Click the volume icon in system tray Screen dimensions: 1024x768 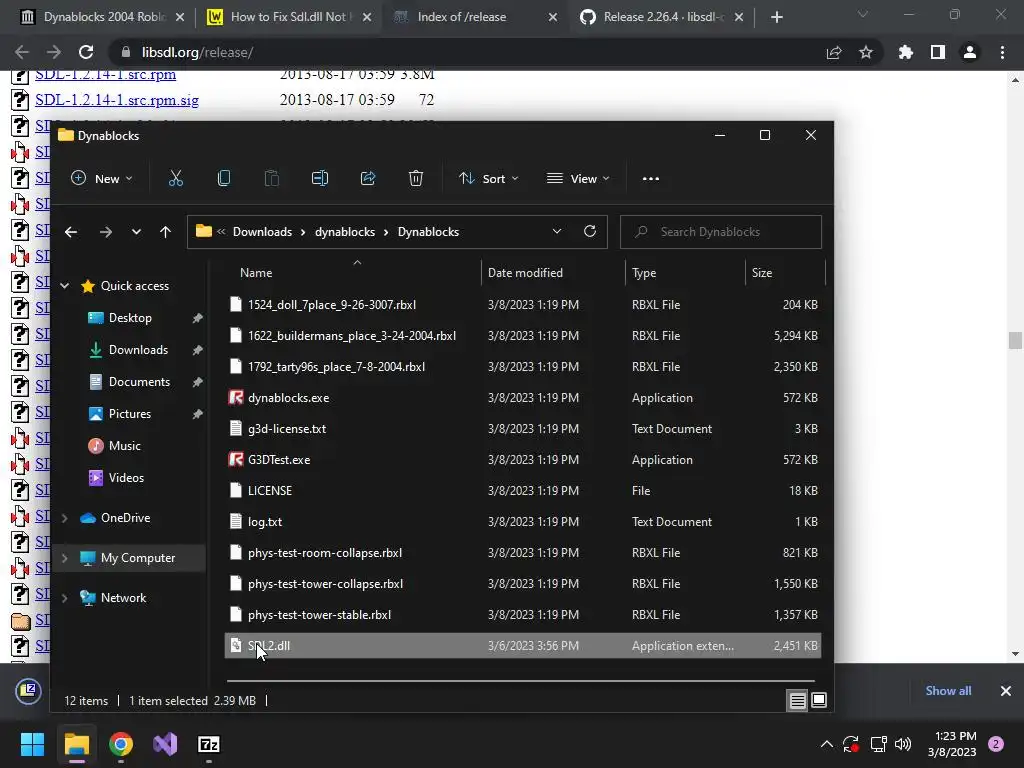[903, 744]
